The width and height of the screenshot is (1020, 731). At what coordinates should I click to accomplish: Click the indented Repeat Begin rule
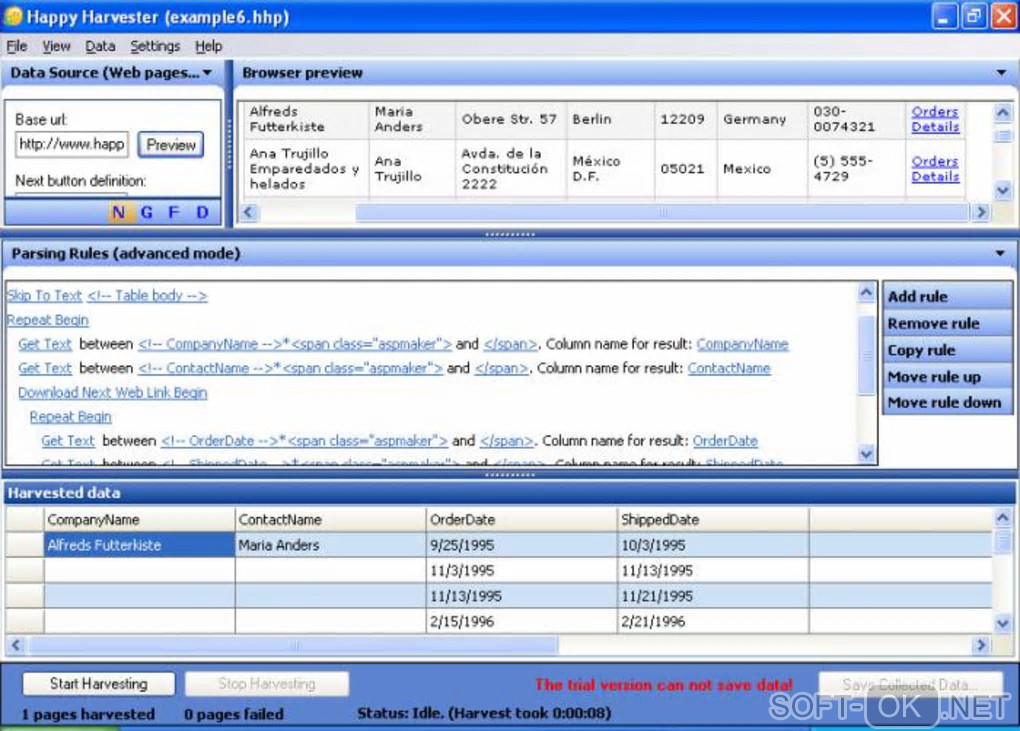point(70,417)
